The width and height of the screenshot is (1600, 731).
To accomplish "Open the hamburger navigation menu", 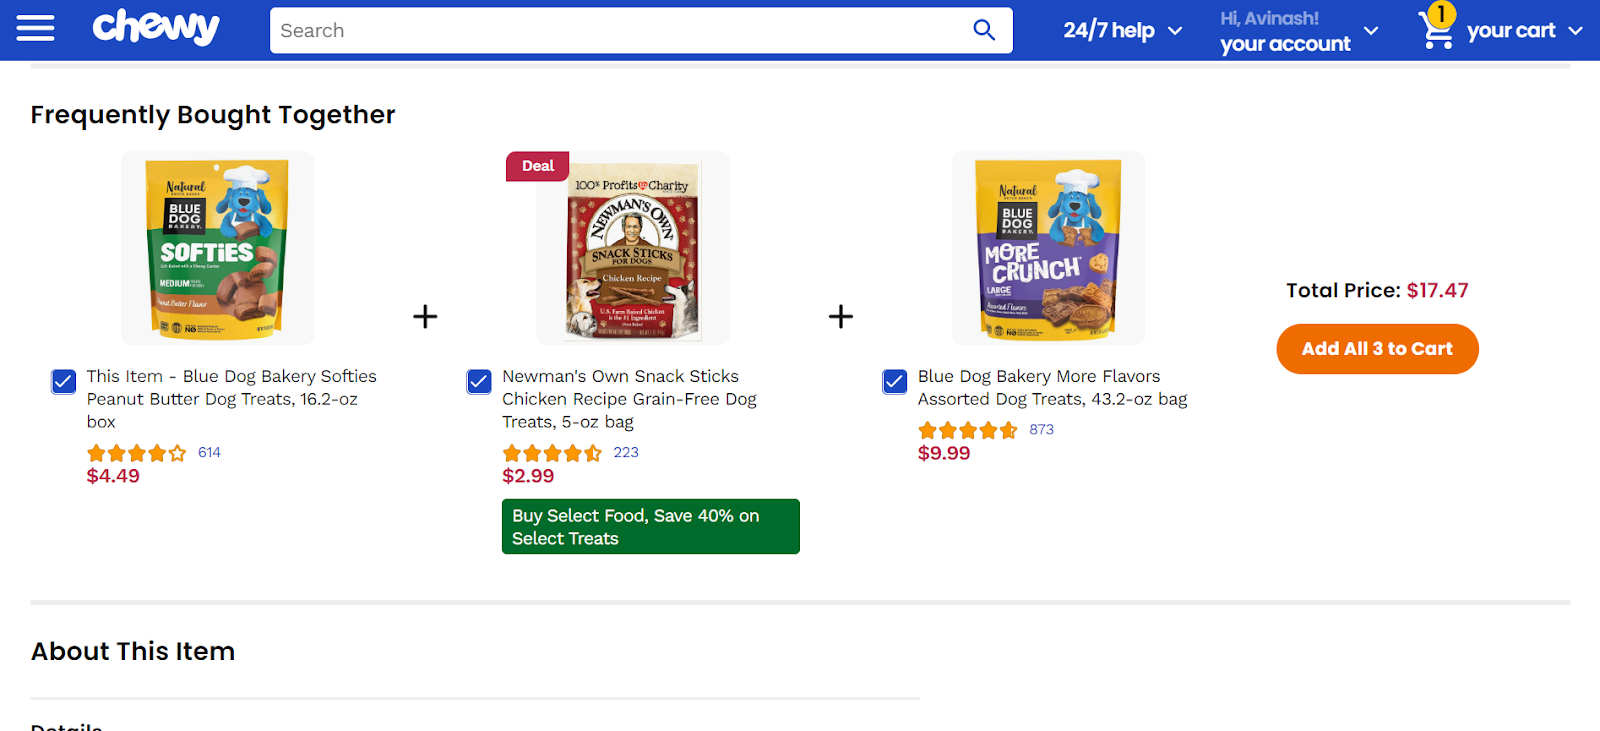I will (36, 29).
